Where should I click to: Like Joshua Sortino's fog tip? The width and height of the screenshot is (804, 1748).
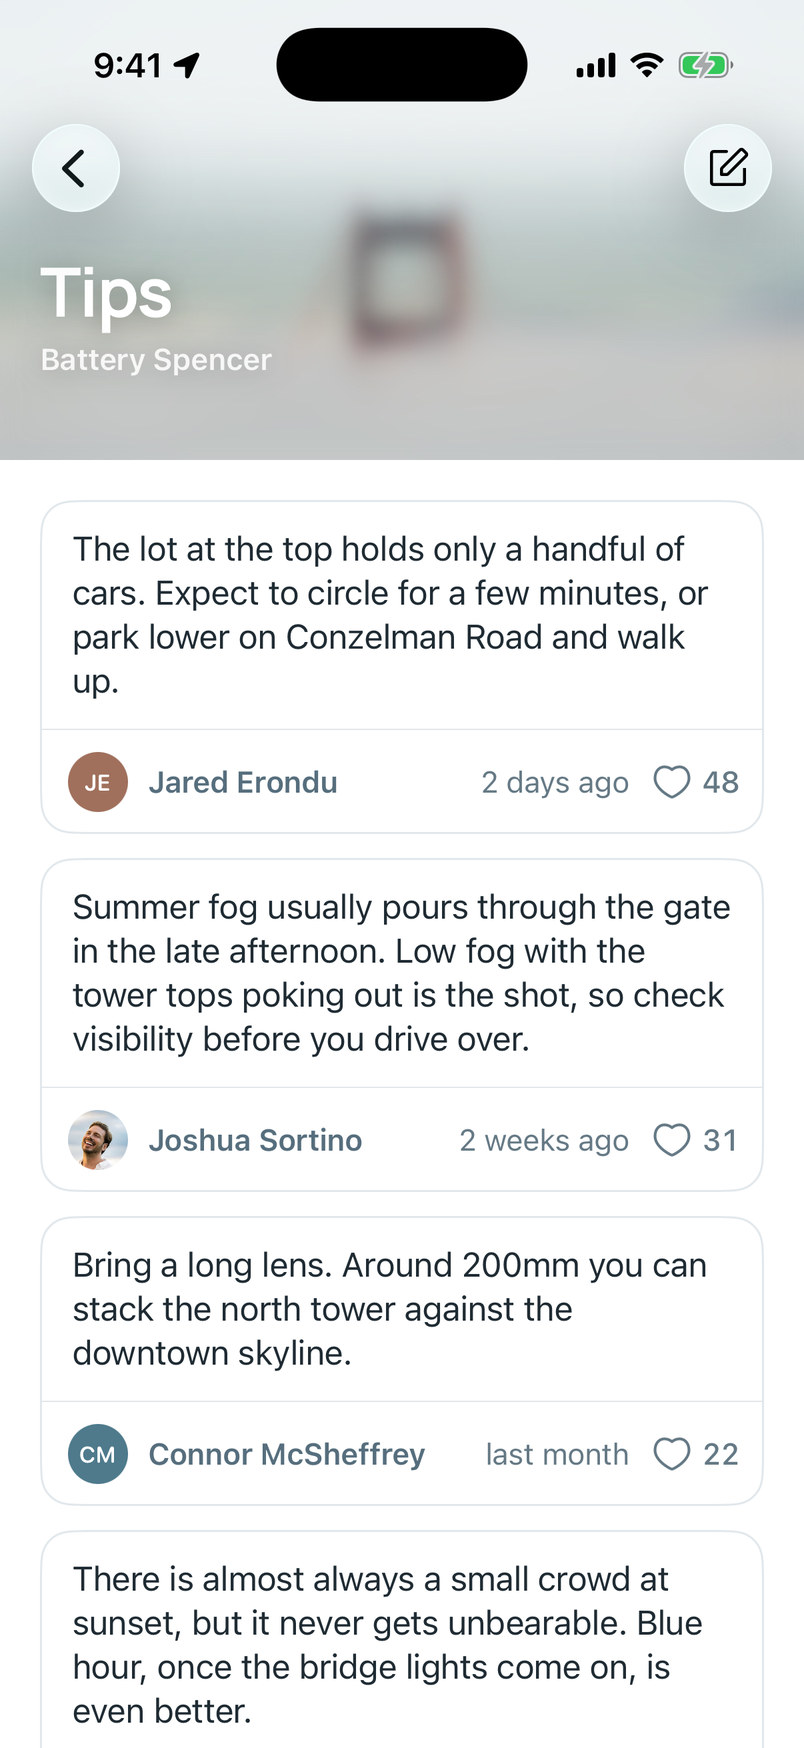pos(672,1140)
